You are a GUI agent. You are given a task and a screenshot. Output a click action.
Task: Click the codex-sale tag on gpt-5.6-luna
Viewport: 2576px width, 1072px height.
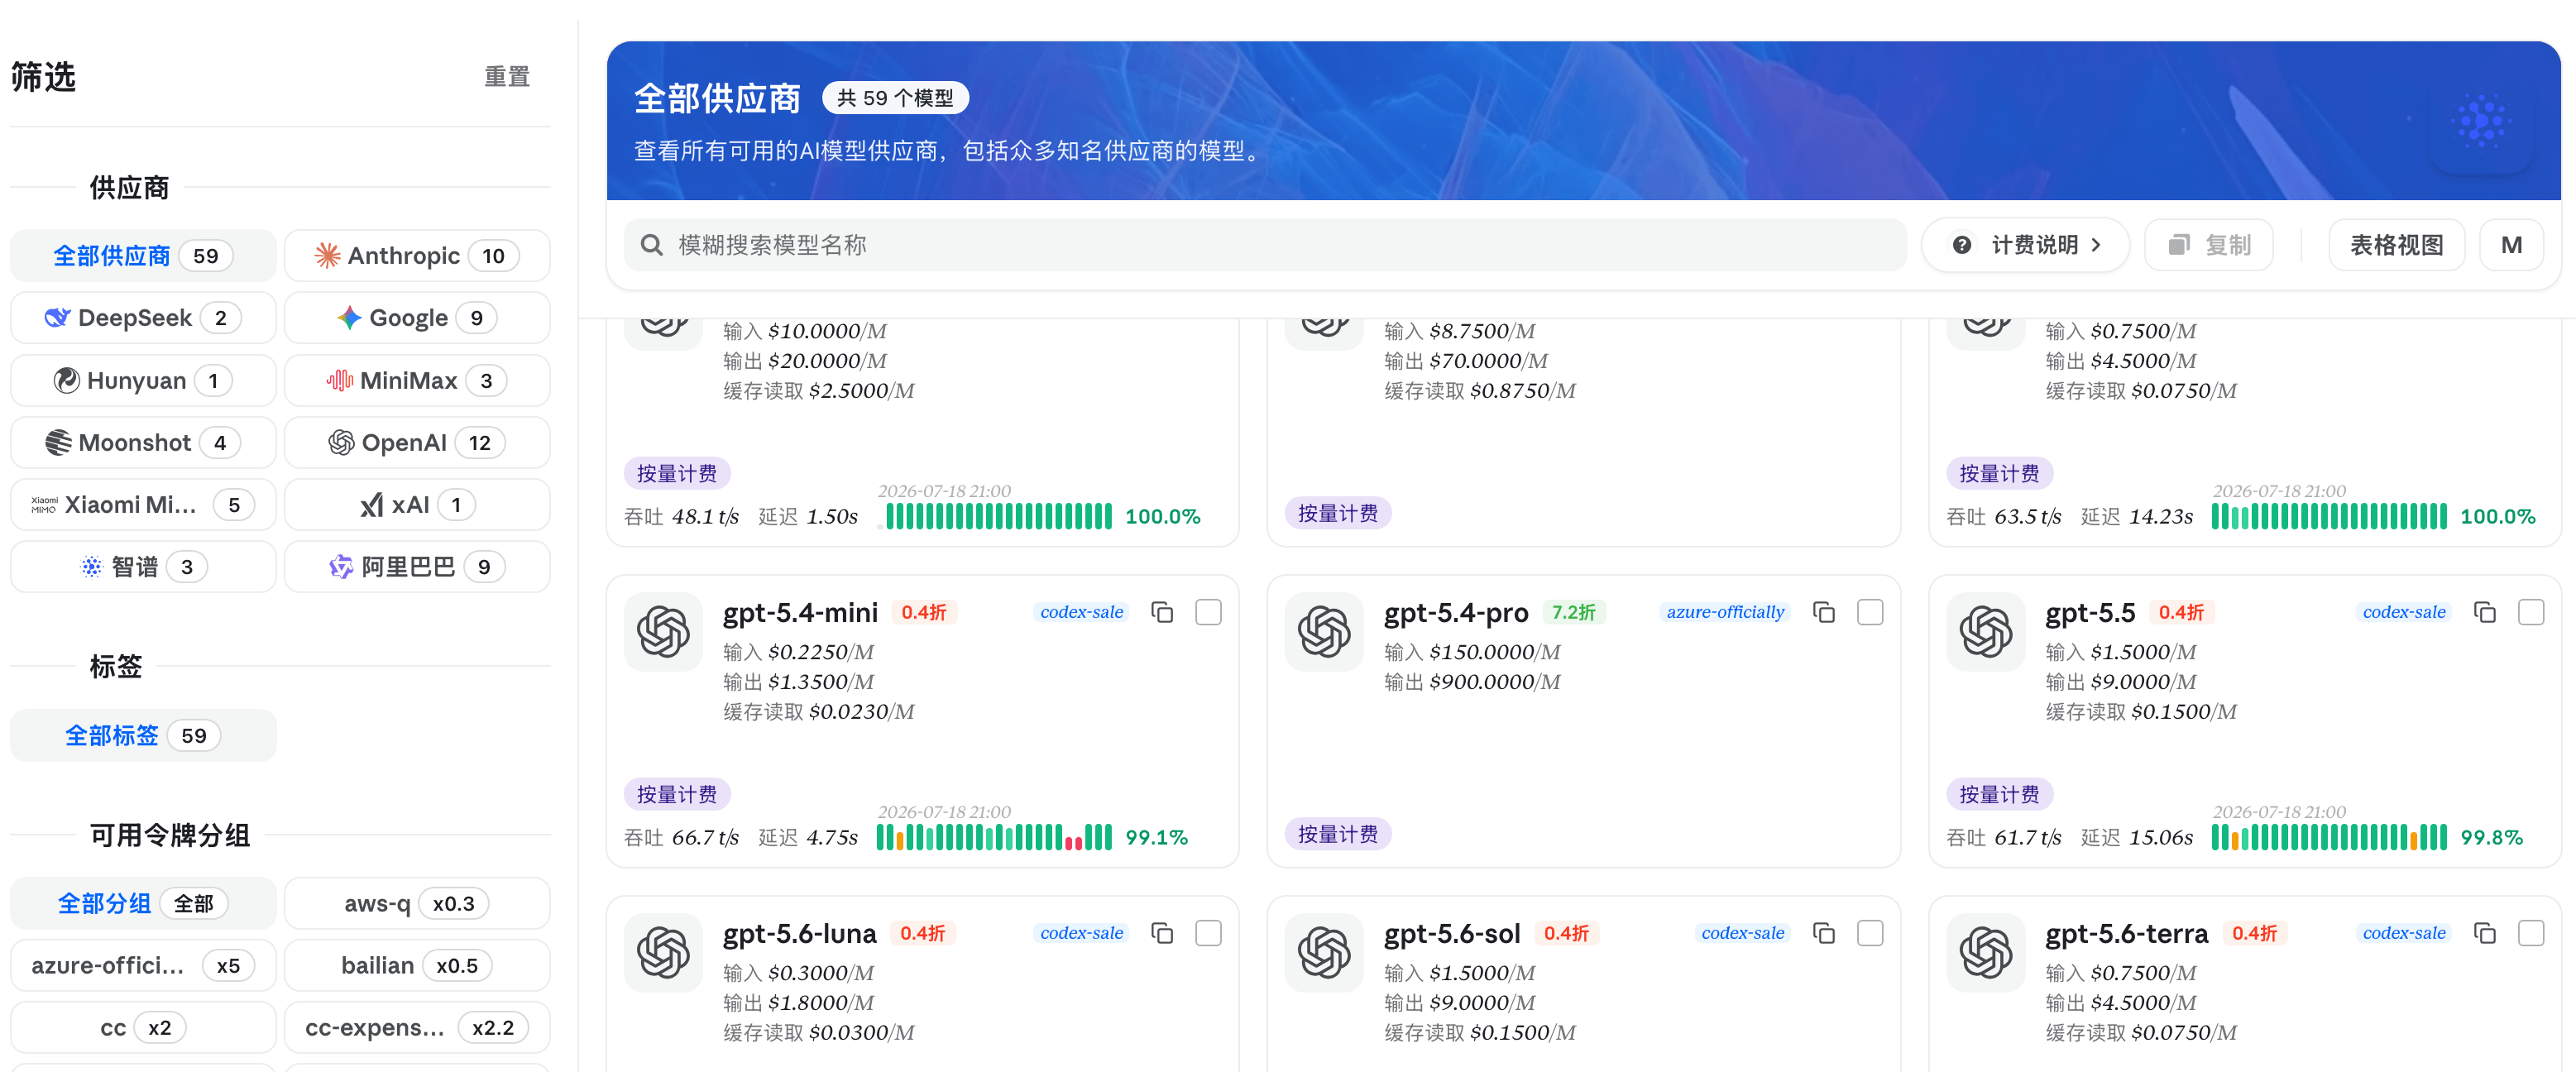tap(1081, 933)
